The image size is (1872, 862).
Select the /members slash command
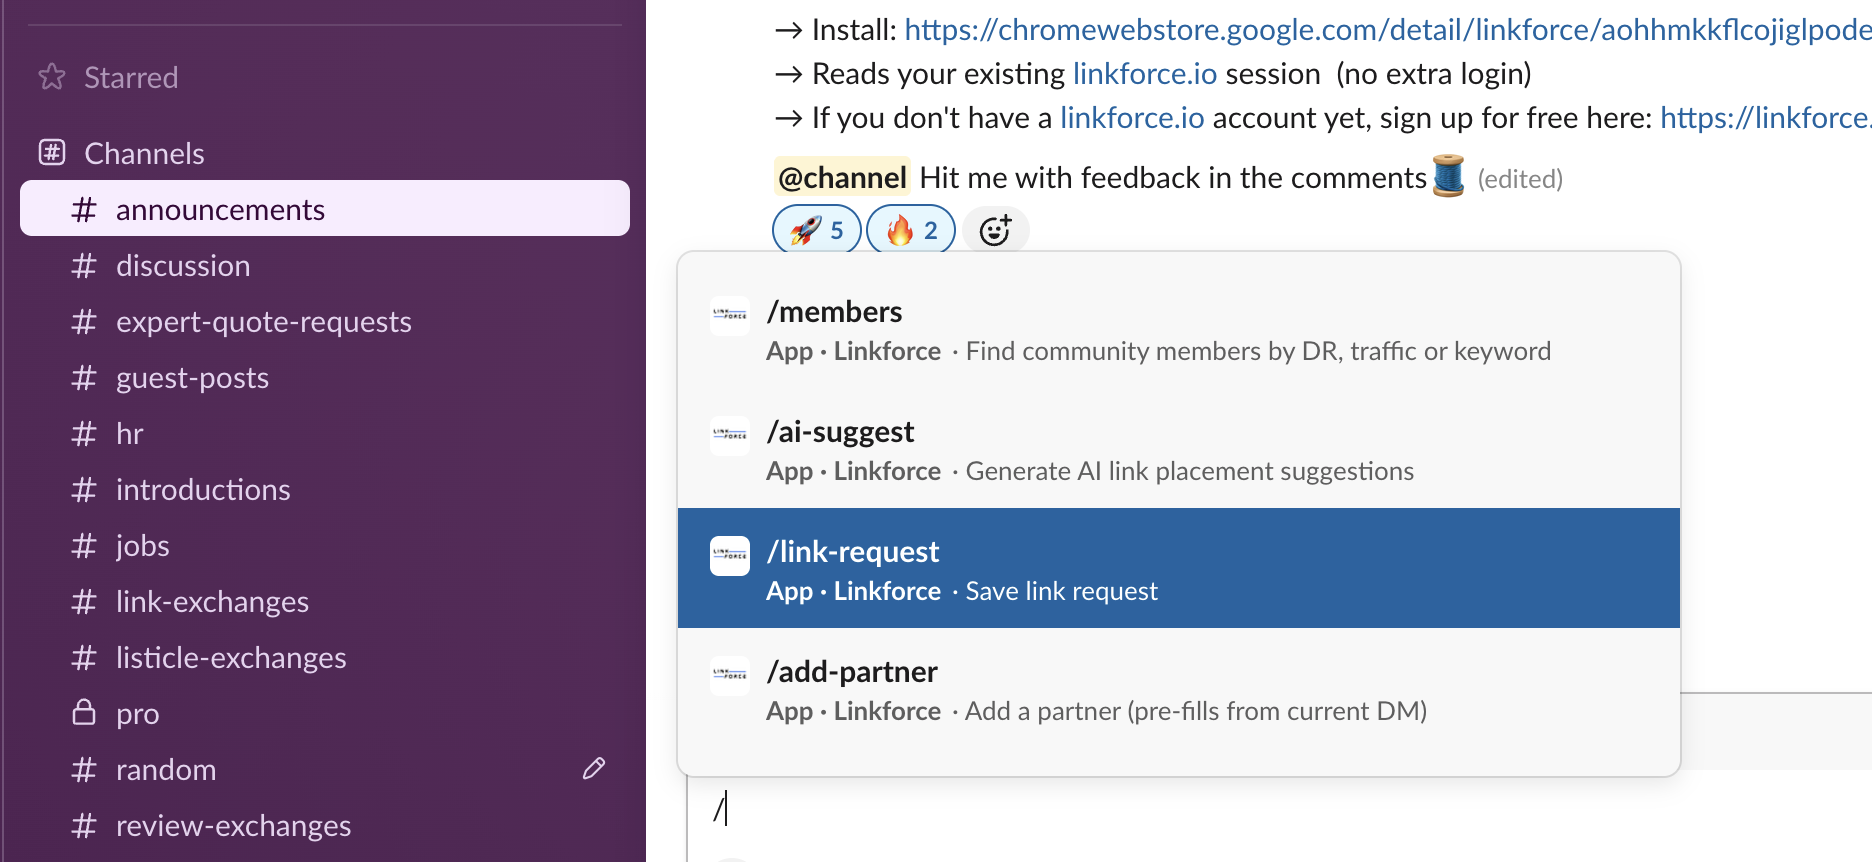pos(1179,328)
